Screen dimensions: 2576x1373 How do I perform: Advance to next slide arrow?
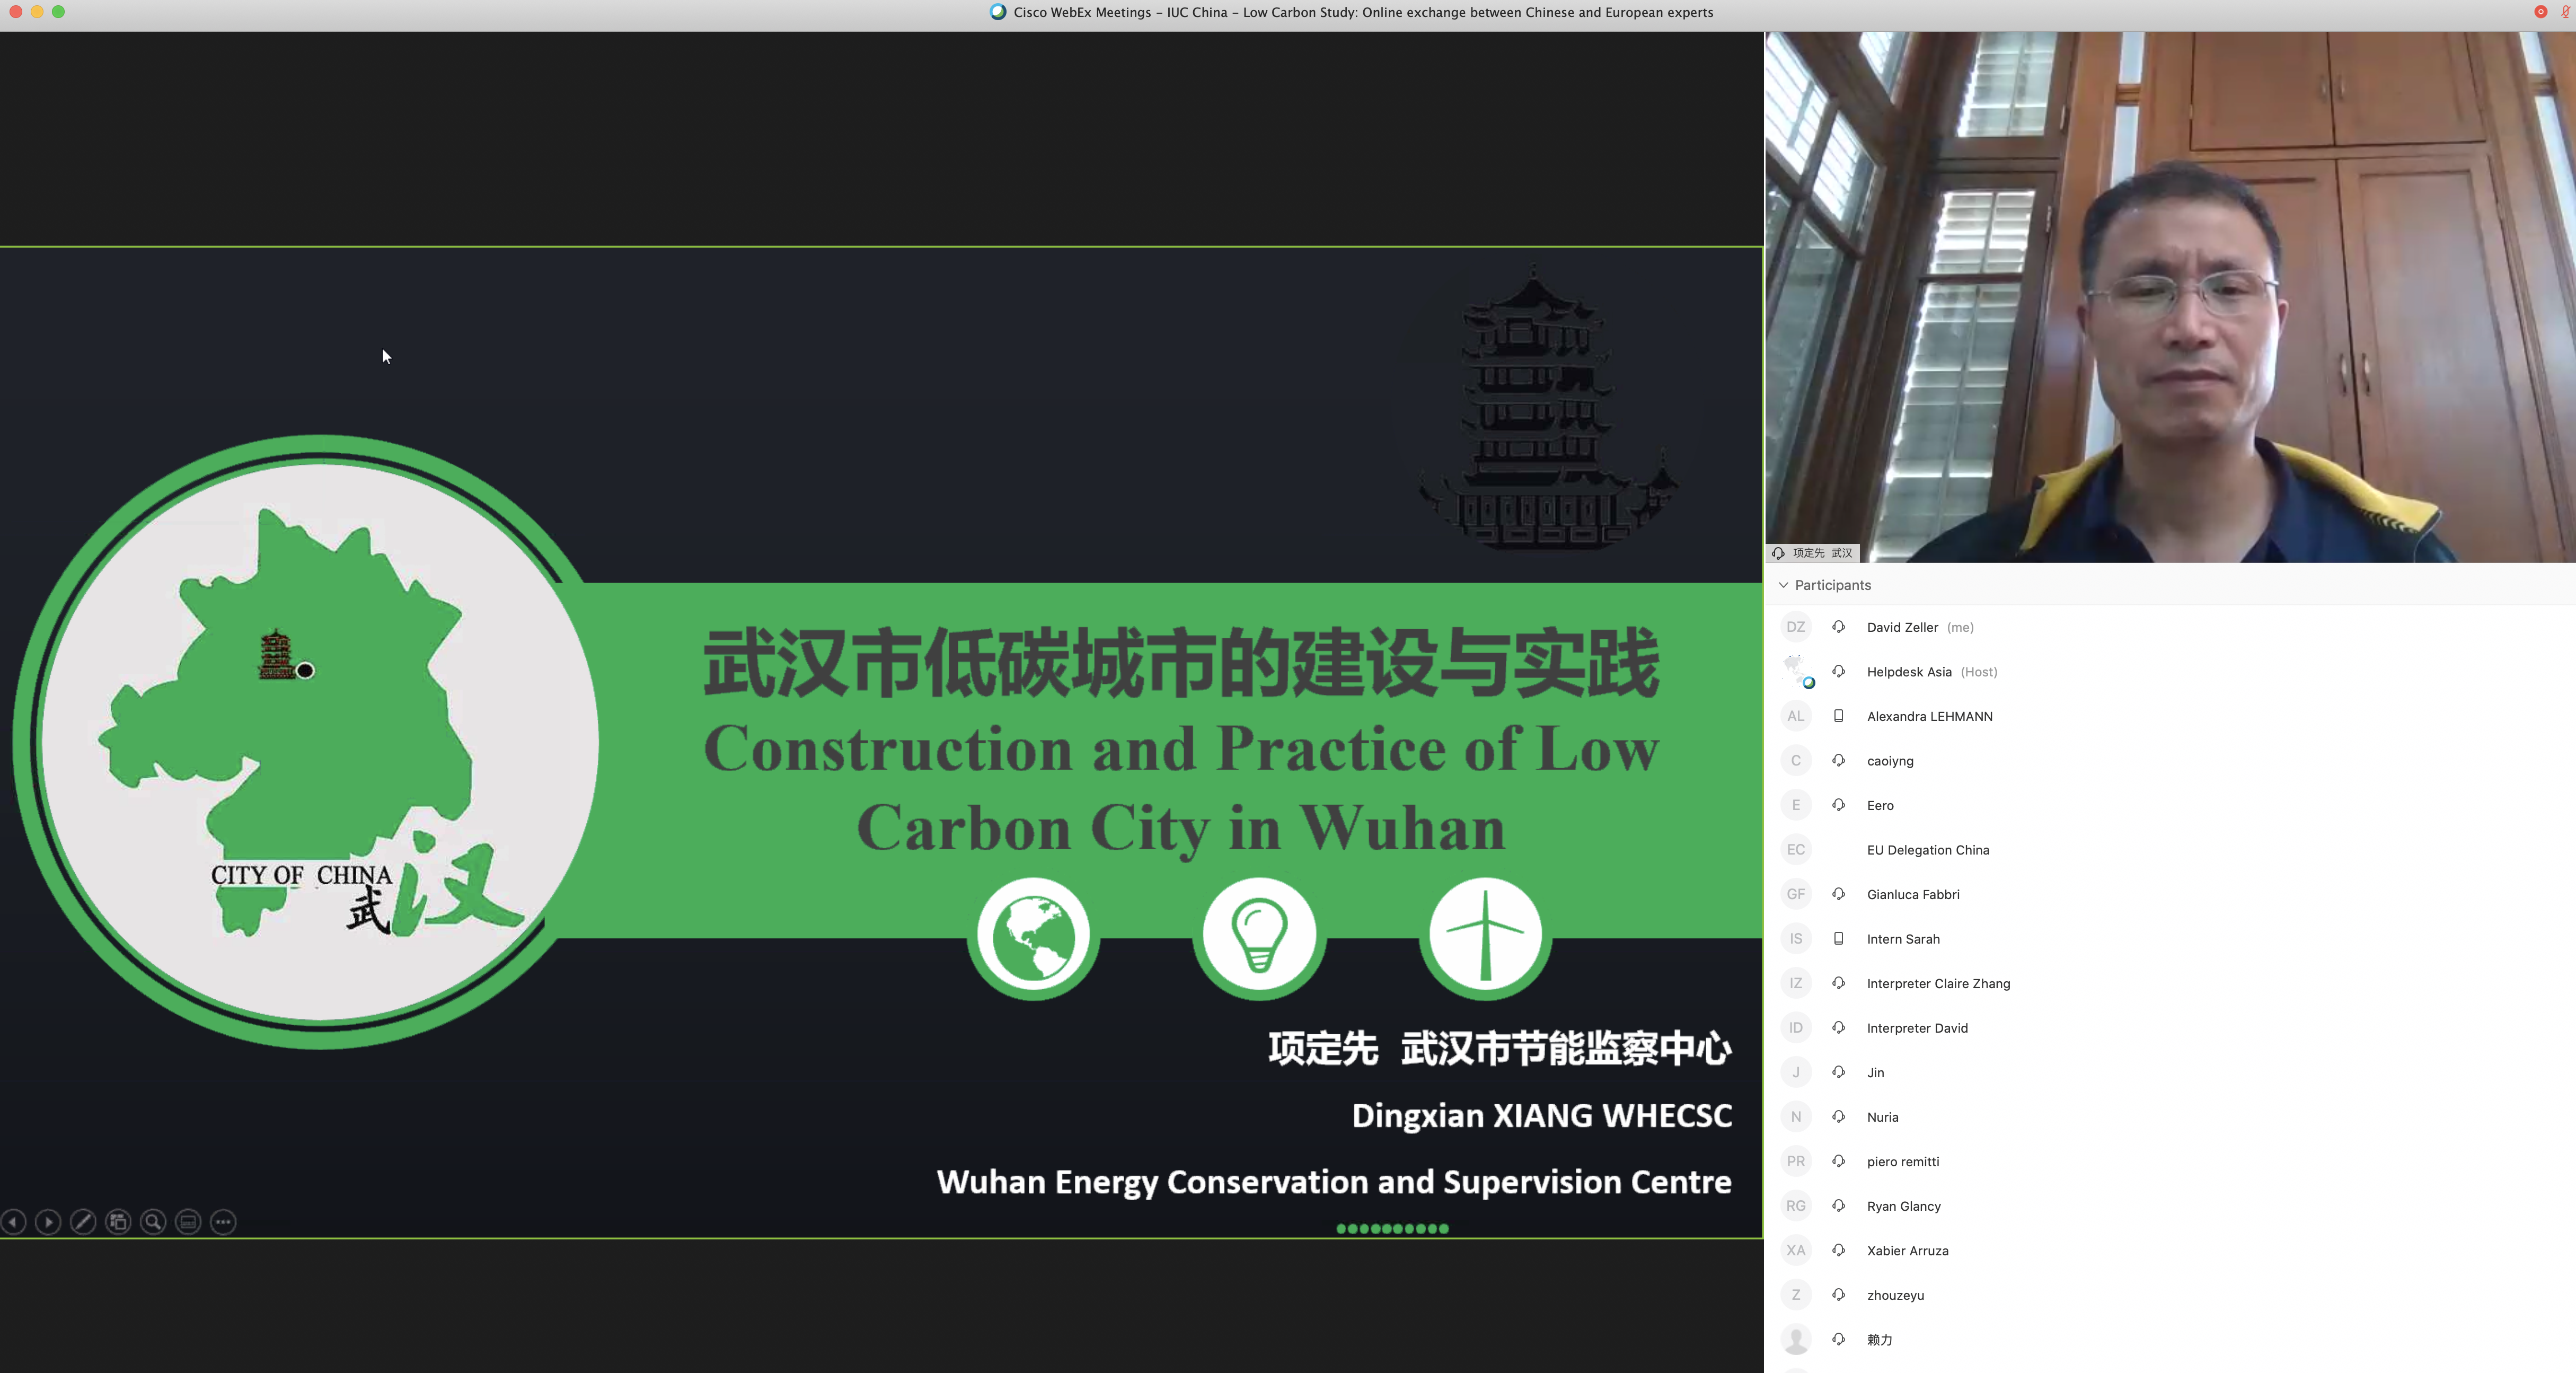point(48,1221)
